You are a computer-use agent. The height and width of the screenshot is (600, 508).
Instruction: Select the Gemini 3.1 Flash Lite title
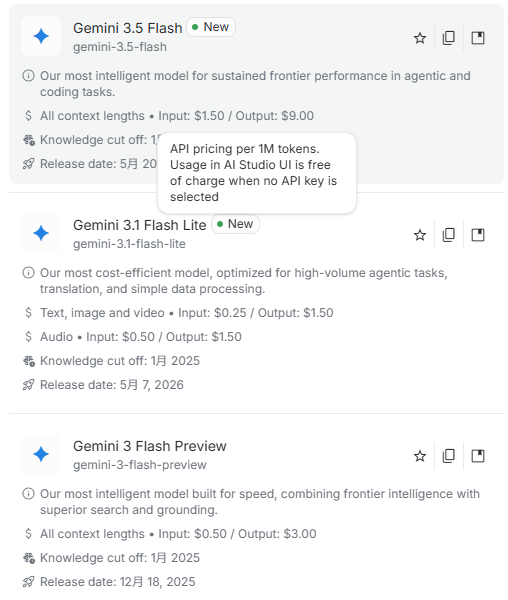pos(140,225)
